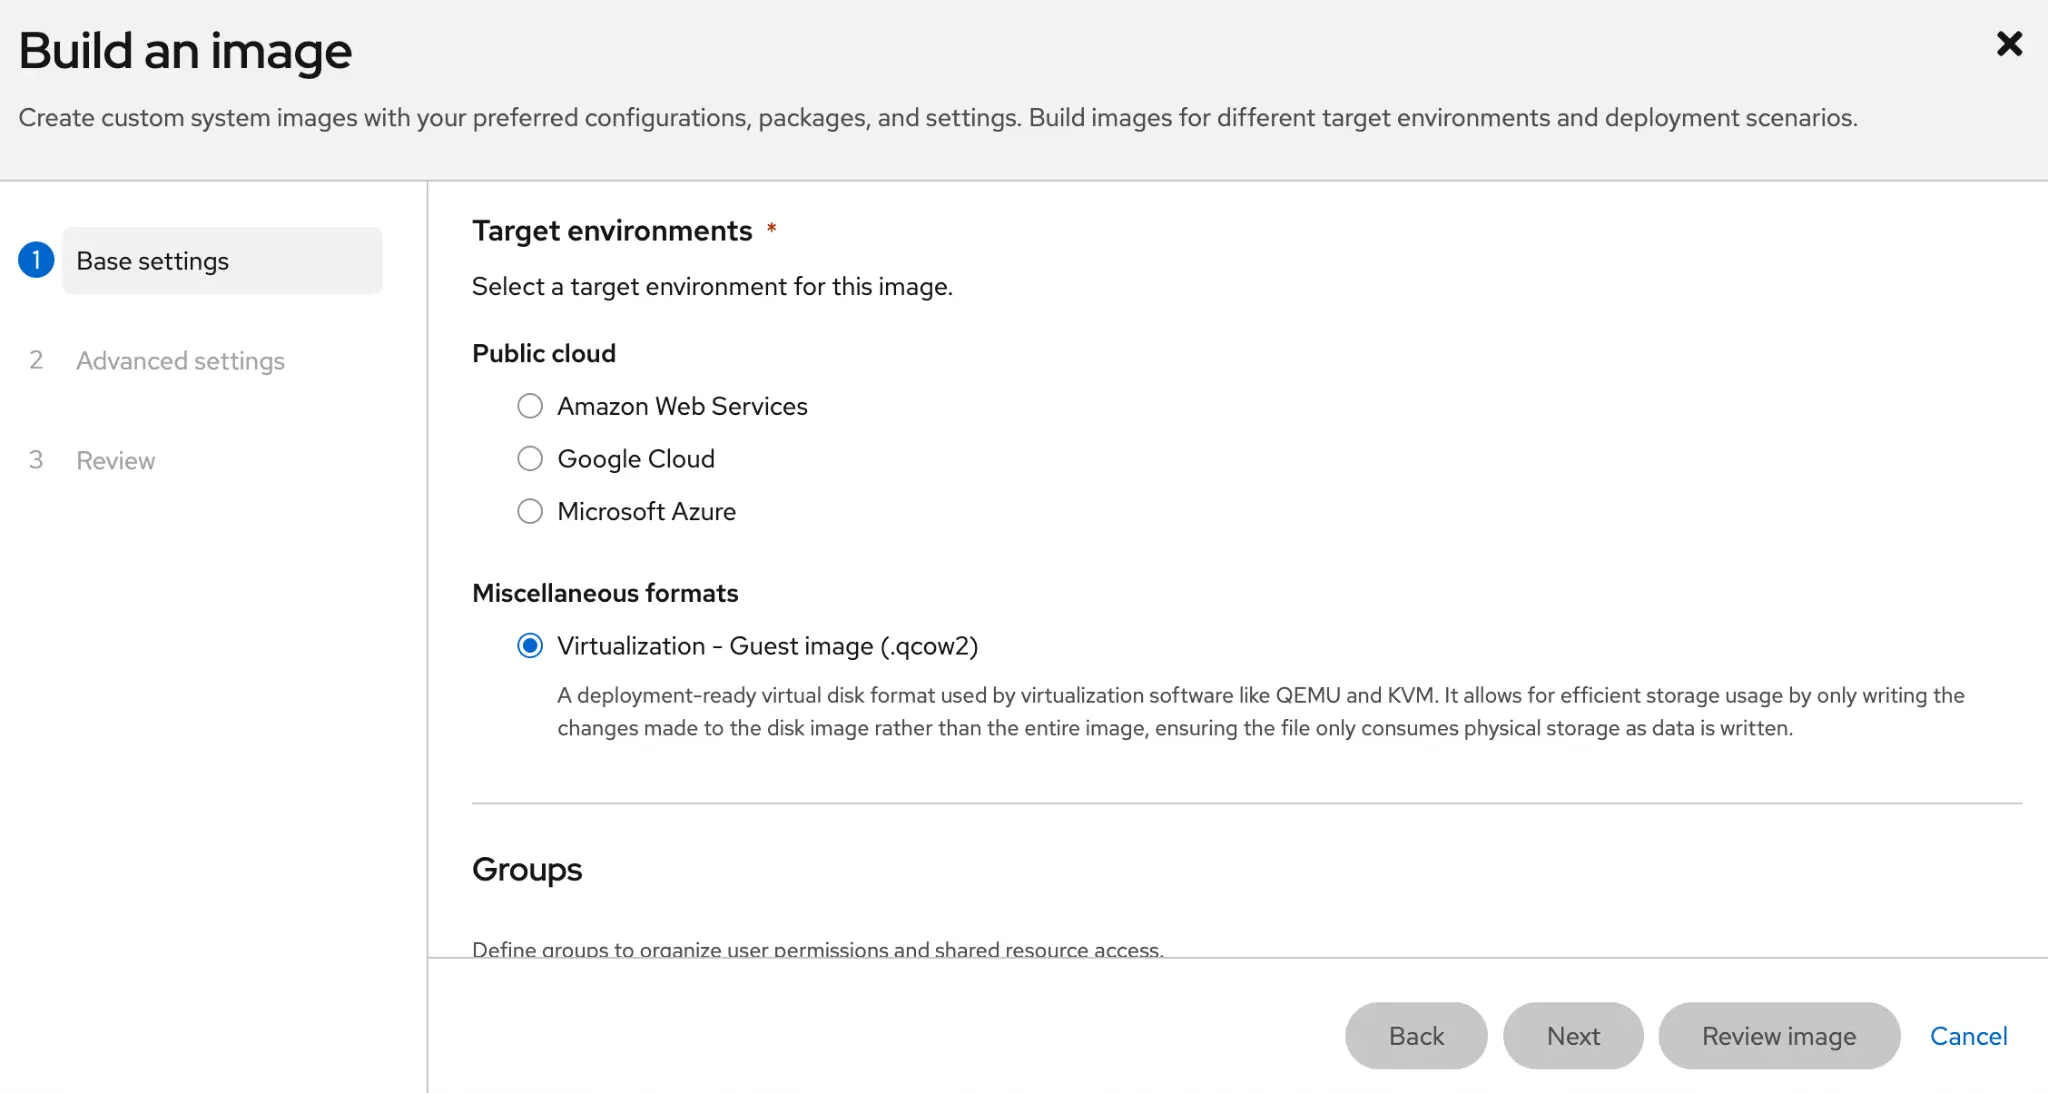This screenshot has width=2048, height=1093.
Task: Select Microsoft Azure radio button
Action: tap(530, 511)
